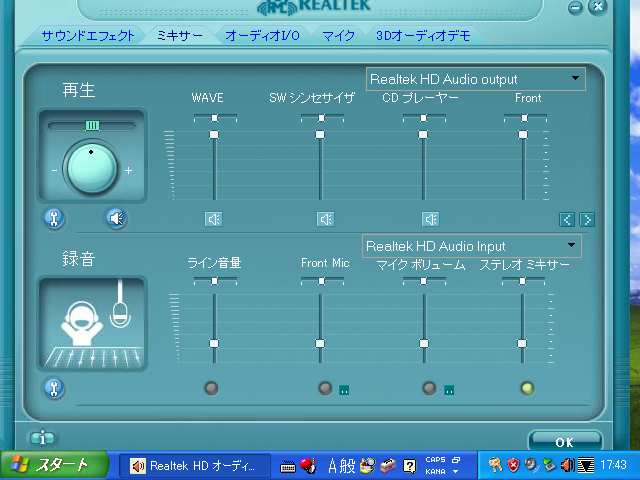Click the SW シンセサイザ volume slider handle
This screenshot has height=480, width=640.
tap(320, 134)
